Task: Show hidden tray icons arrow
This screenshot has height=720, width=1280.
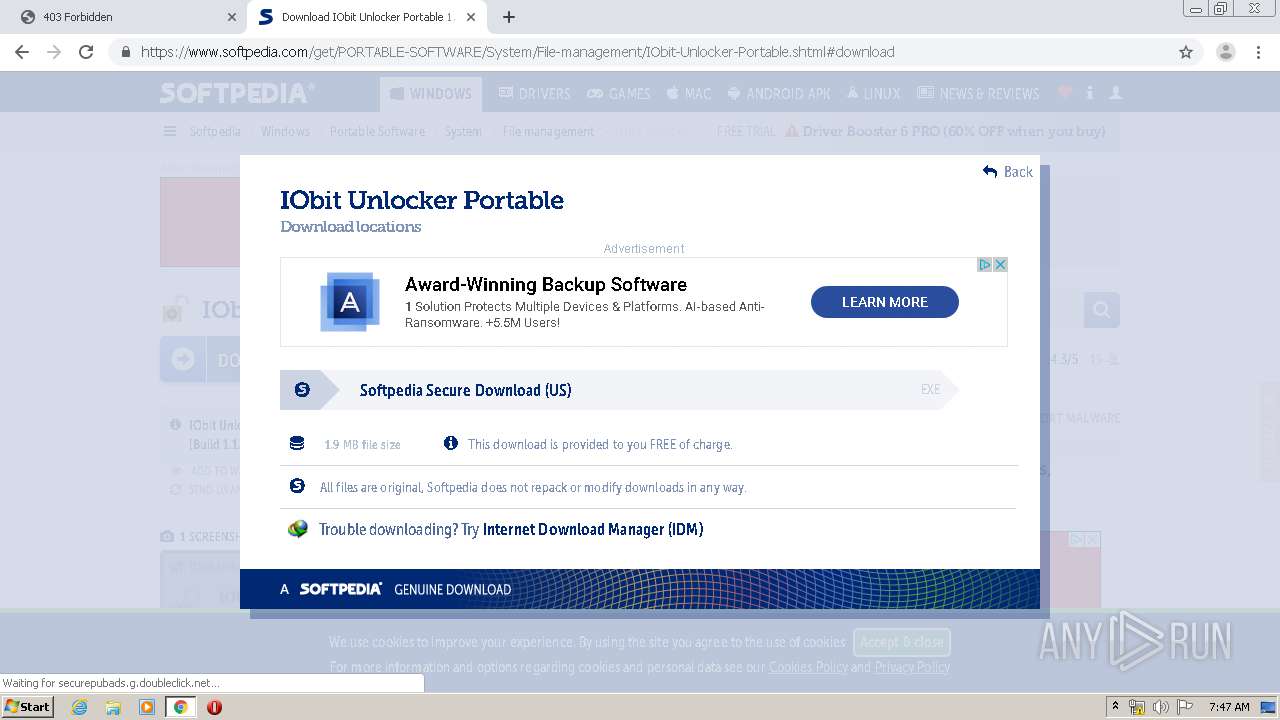Action: (x=1115, y=707)
